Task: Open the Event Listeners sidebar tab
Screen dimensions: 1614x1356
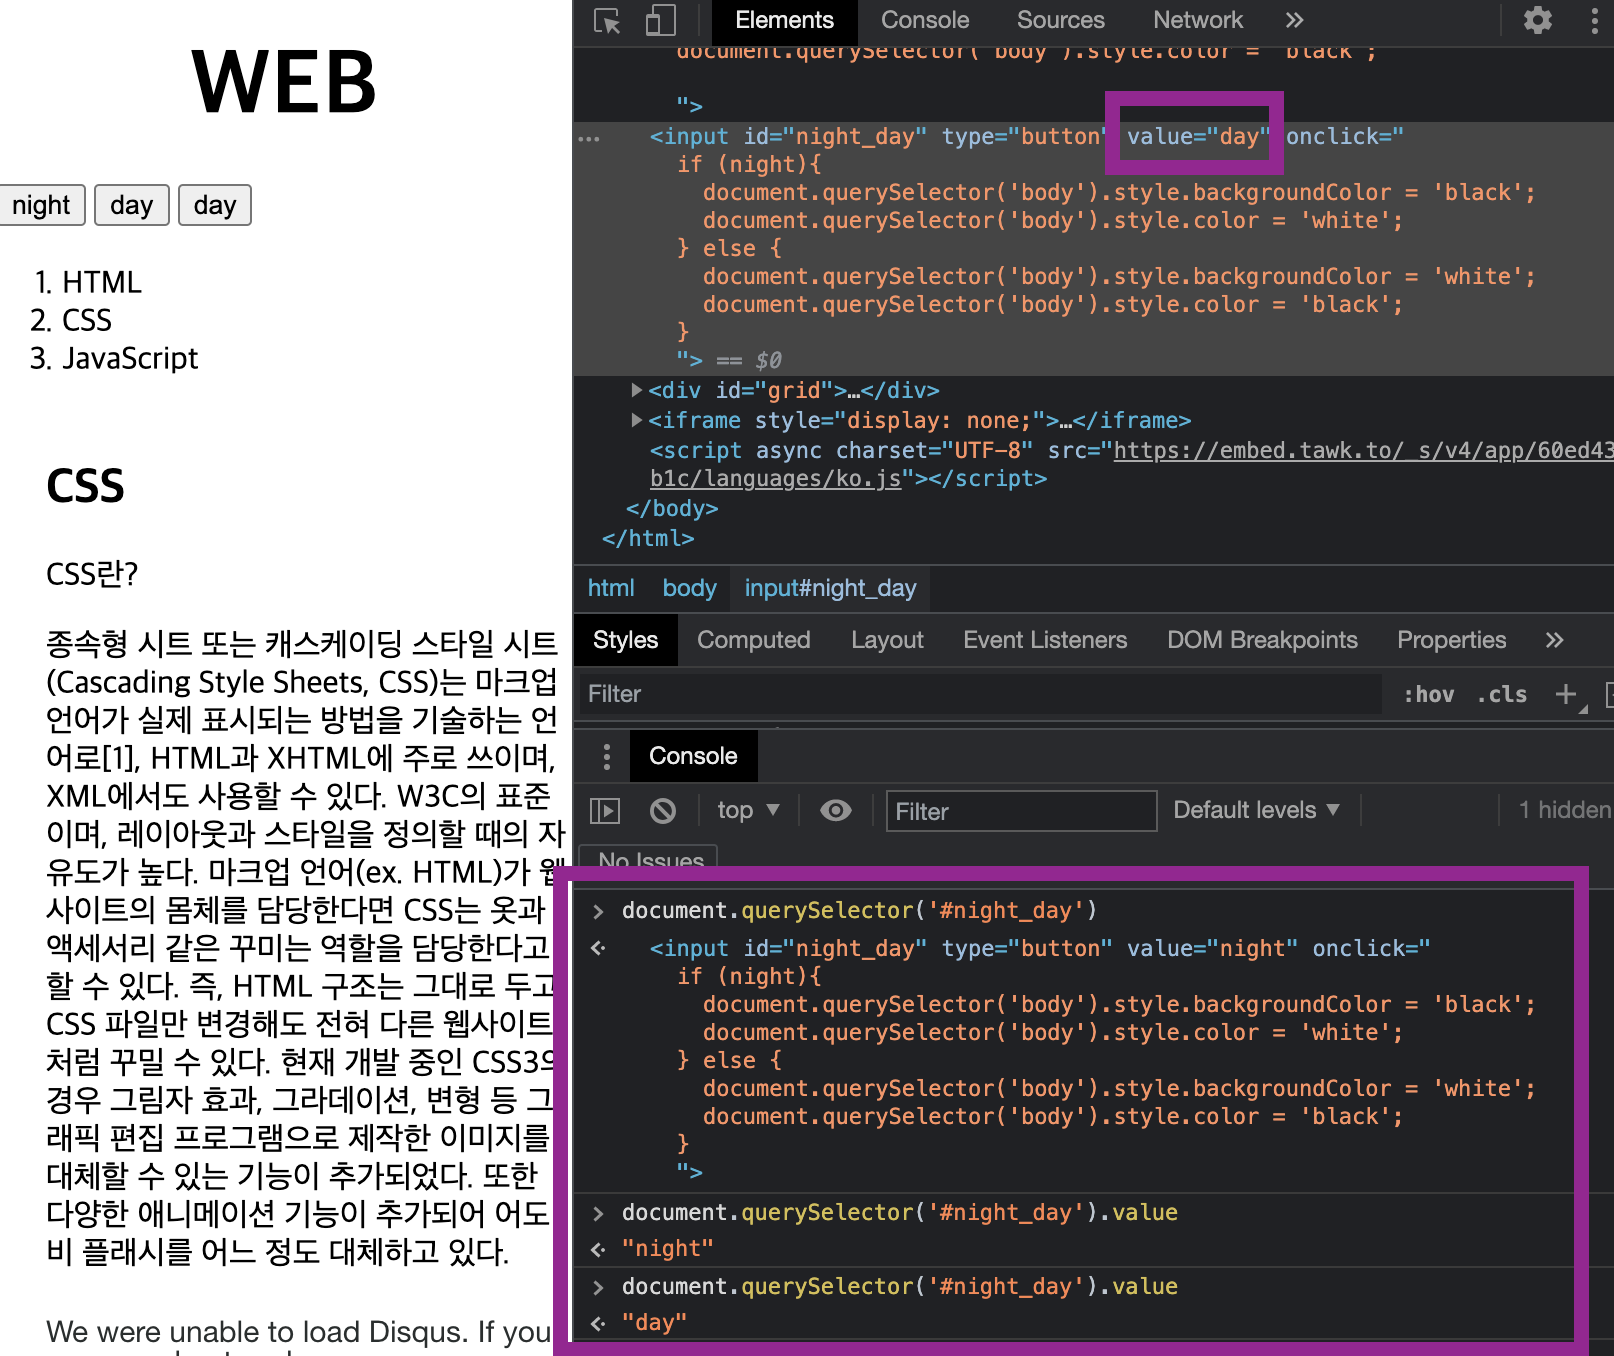Action: [x=1045, y=640]
